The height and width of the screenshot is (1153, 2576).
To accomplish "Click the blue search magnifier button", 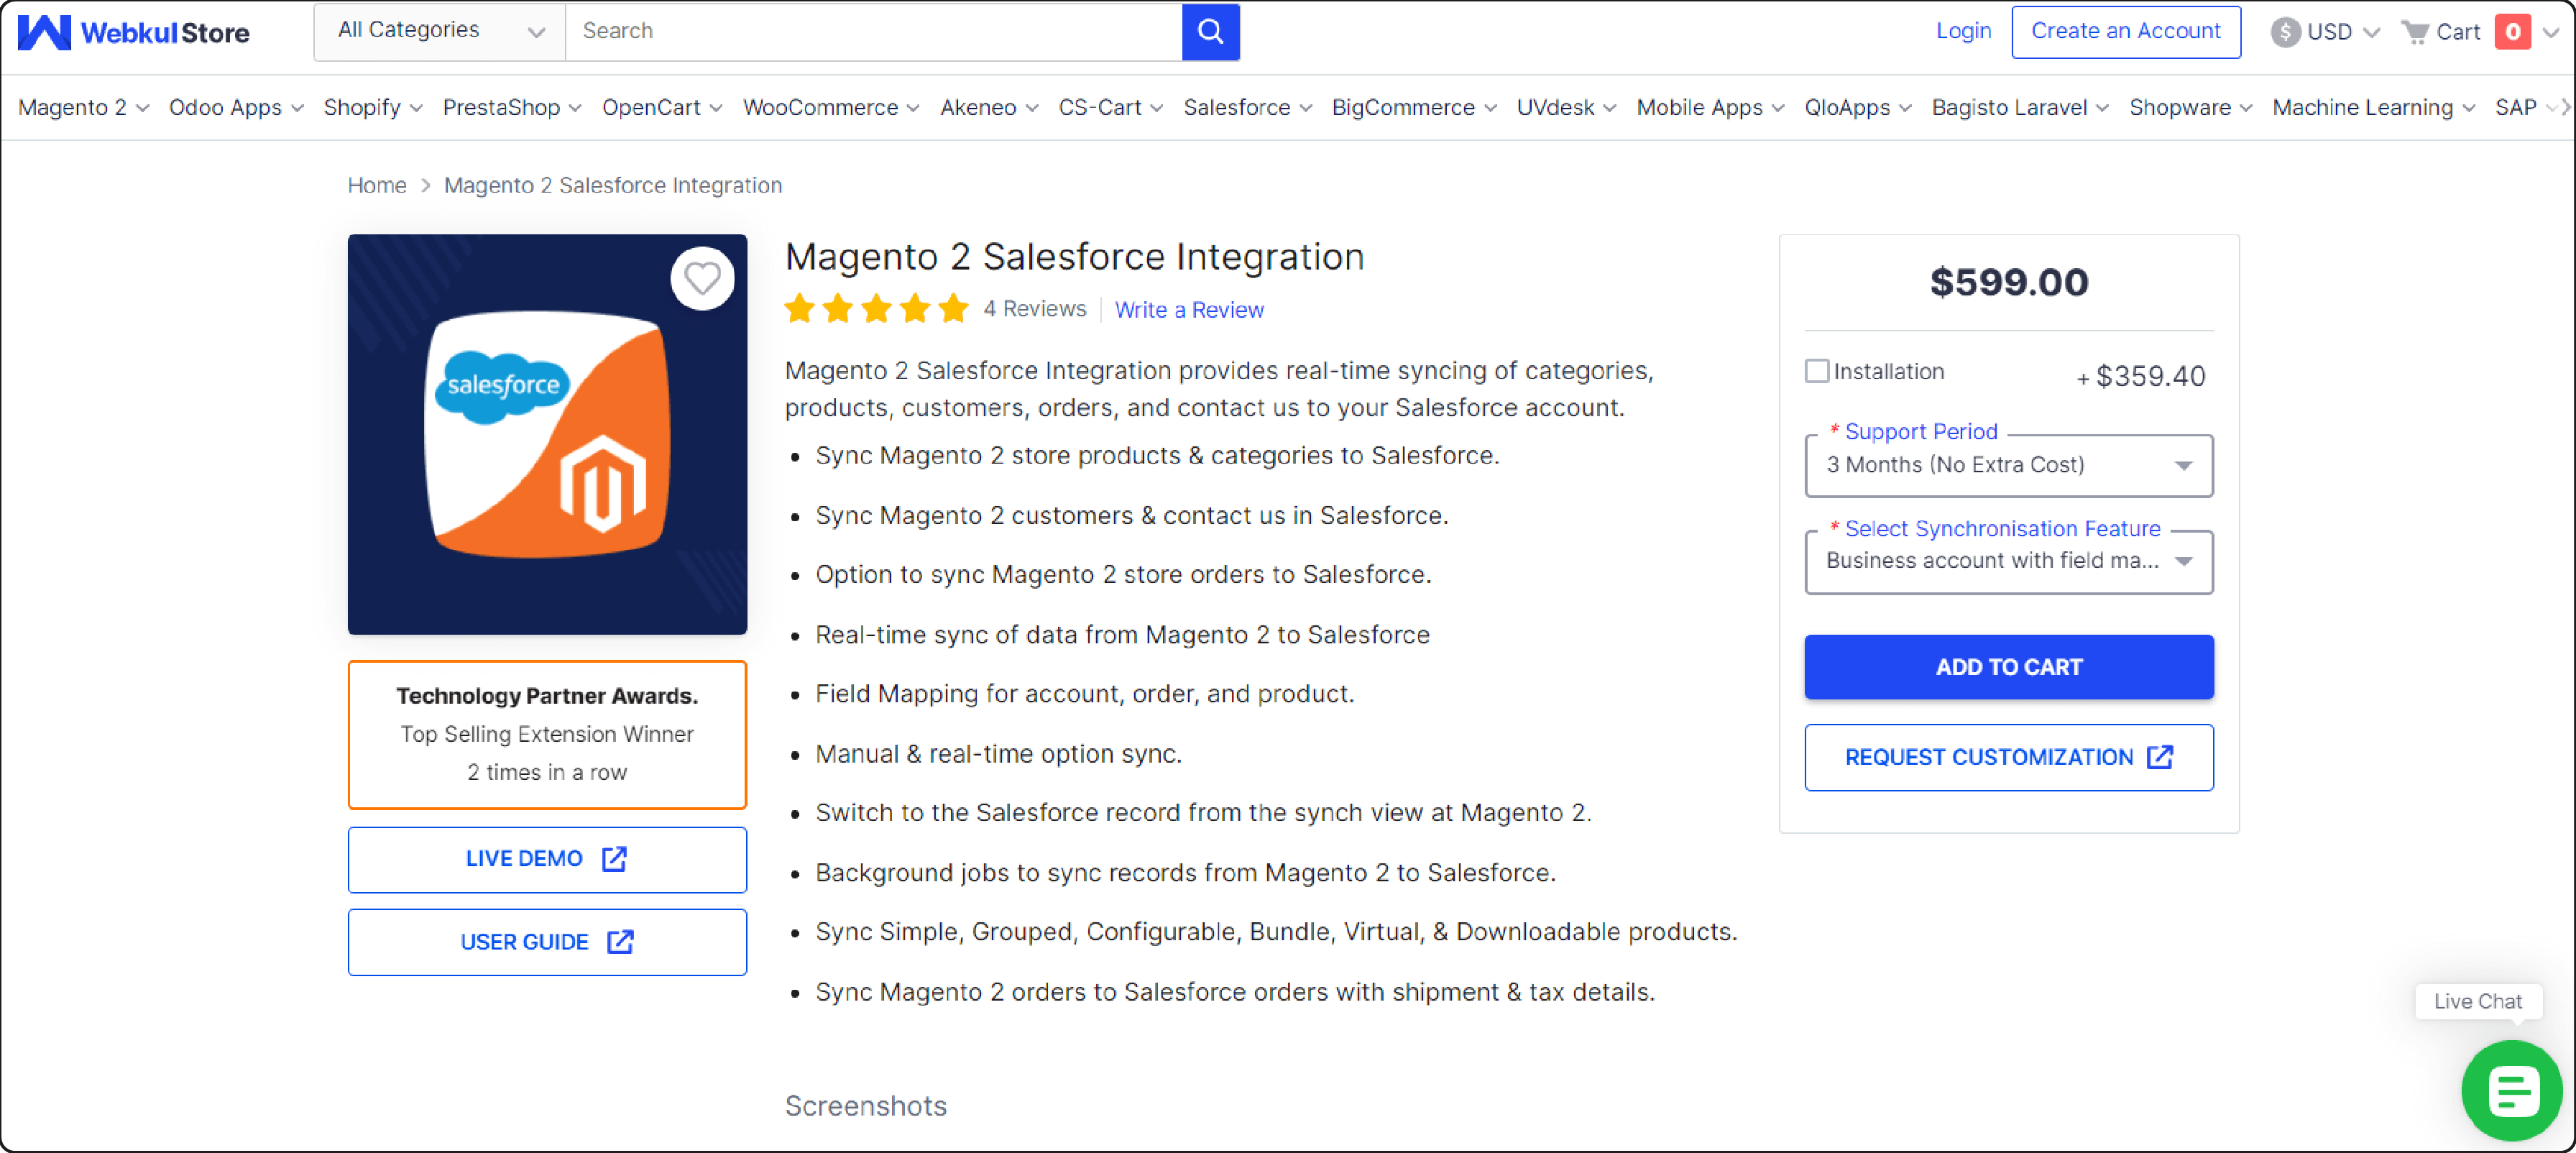I will pyautogui.click(x=1210, y=32).
